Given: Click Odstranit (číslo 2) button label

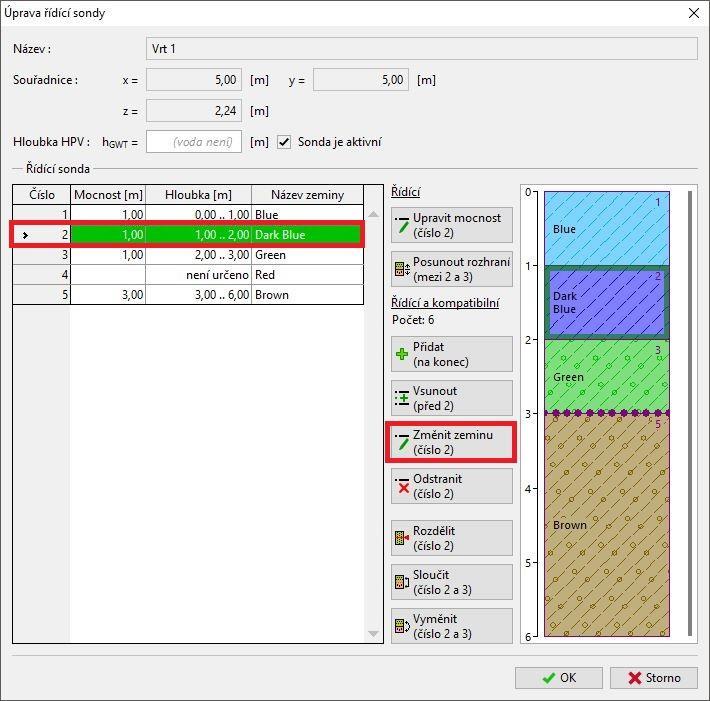Looking at the screenshot, I should 437,486.
